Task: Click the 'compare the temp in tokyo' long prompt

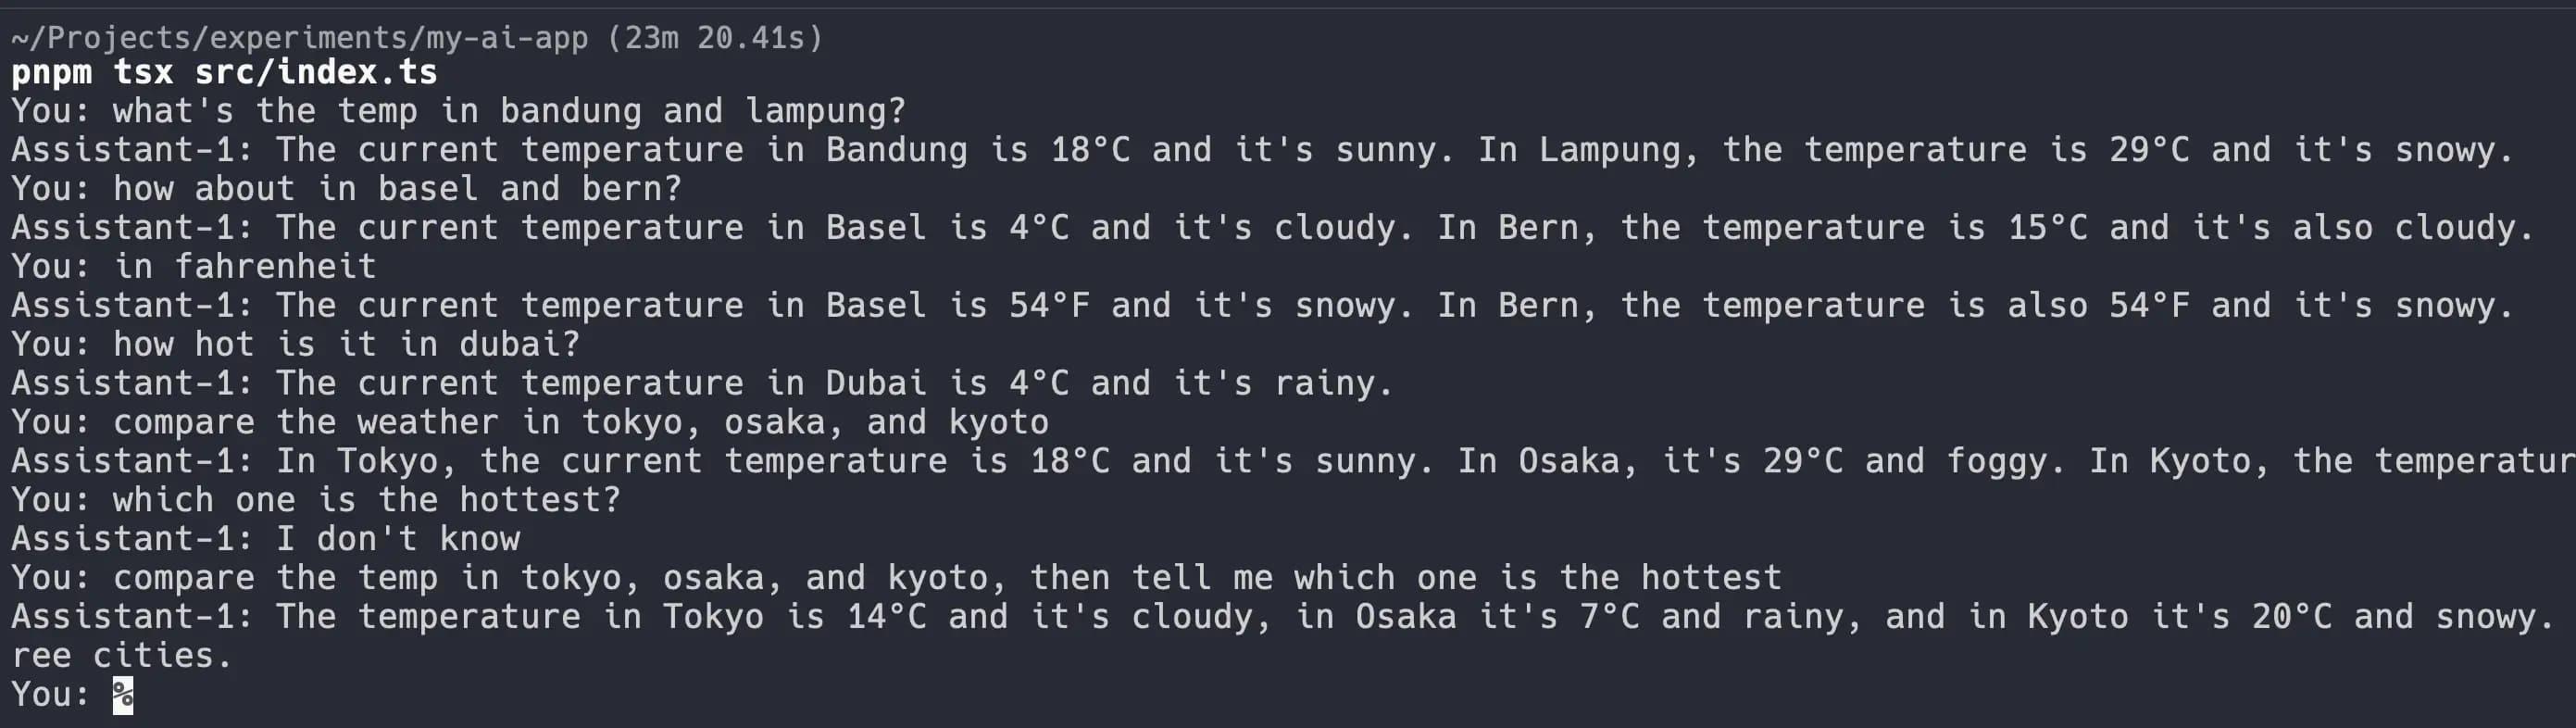Action: [x=897, y=579]
